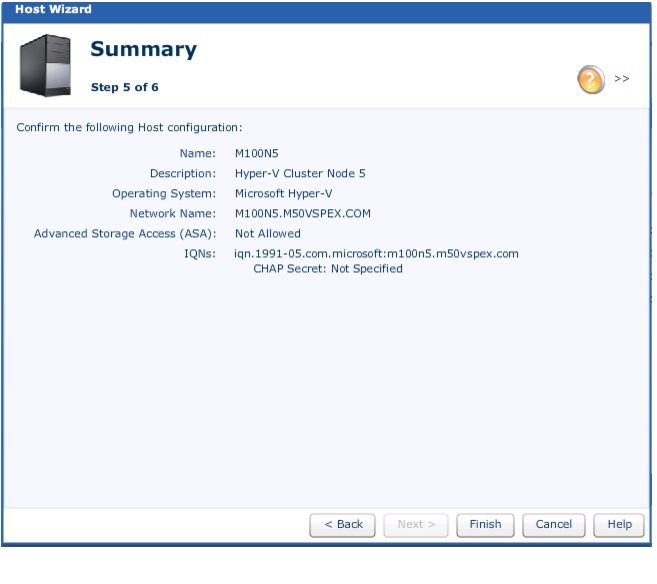Click the Description label
Image resolution: width=657 pixels, height=584 pixels.
183,173
